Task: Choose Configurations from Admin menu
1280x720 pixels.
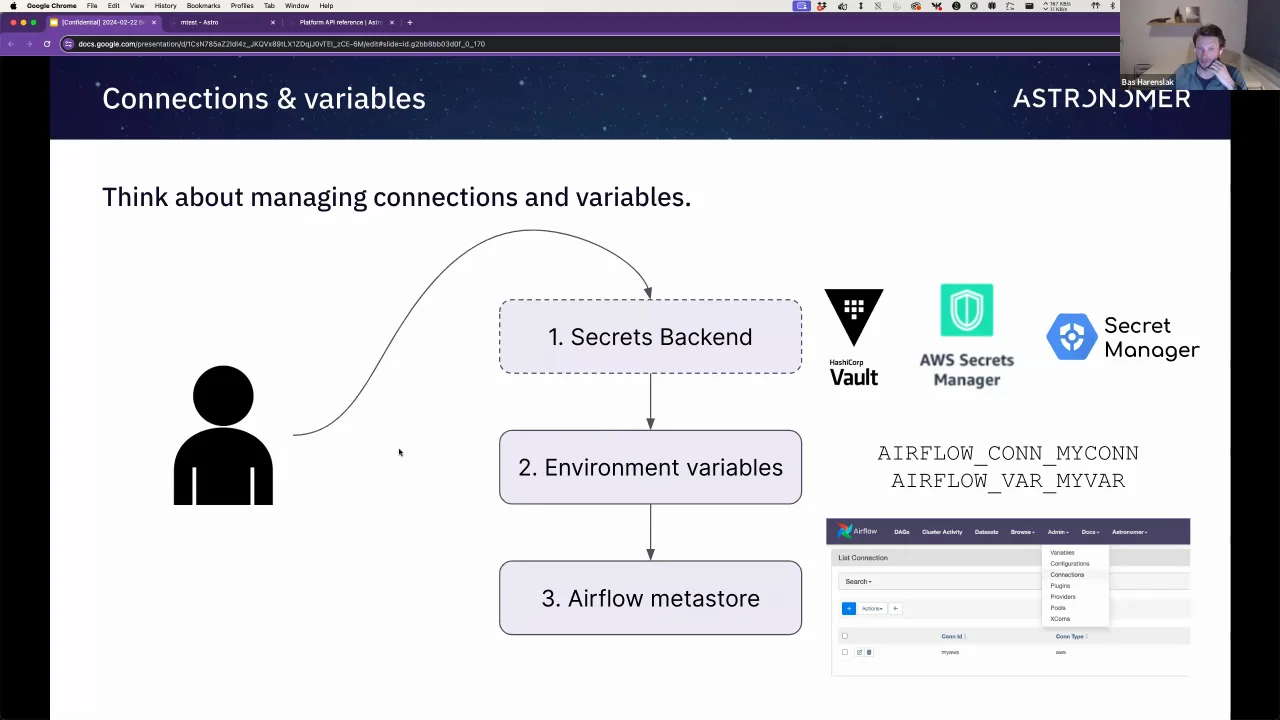Action: coord(1069,564)
